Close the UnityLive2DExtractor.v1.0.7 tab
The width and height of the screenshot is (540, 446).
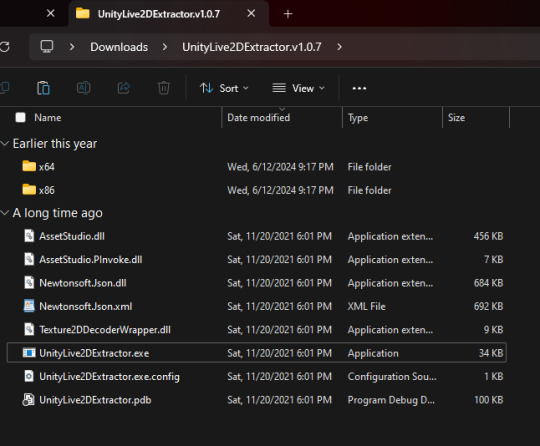click(251, 13)
